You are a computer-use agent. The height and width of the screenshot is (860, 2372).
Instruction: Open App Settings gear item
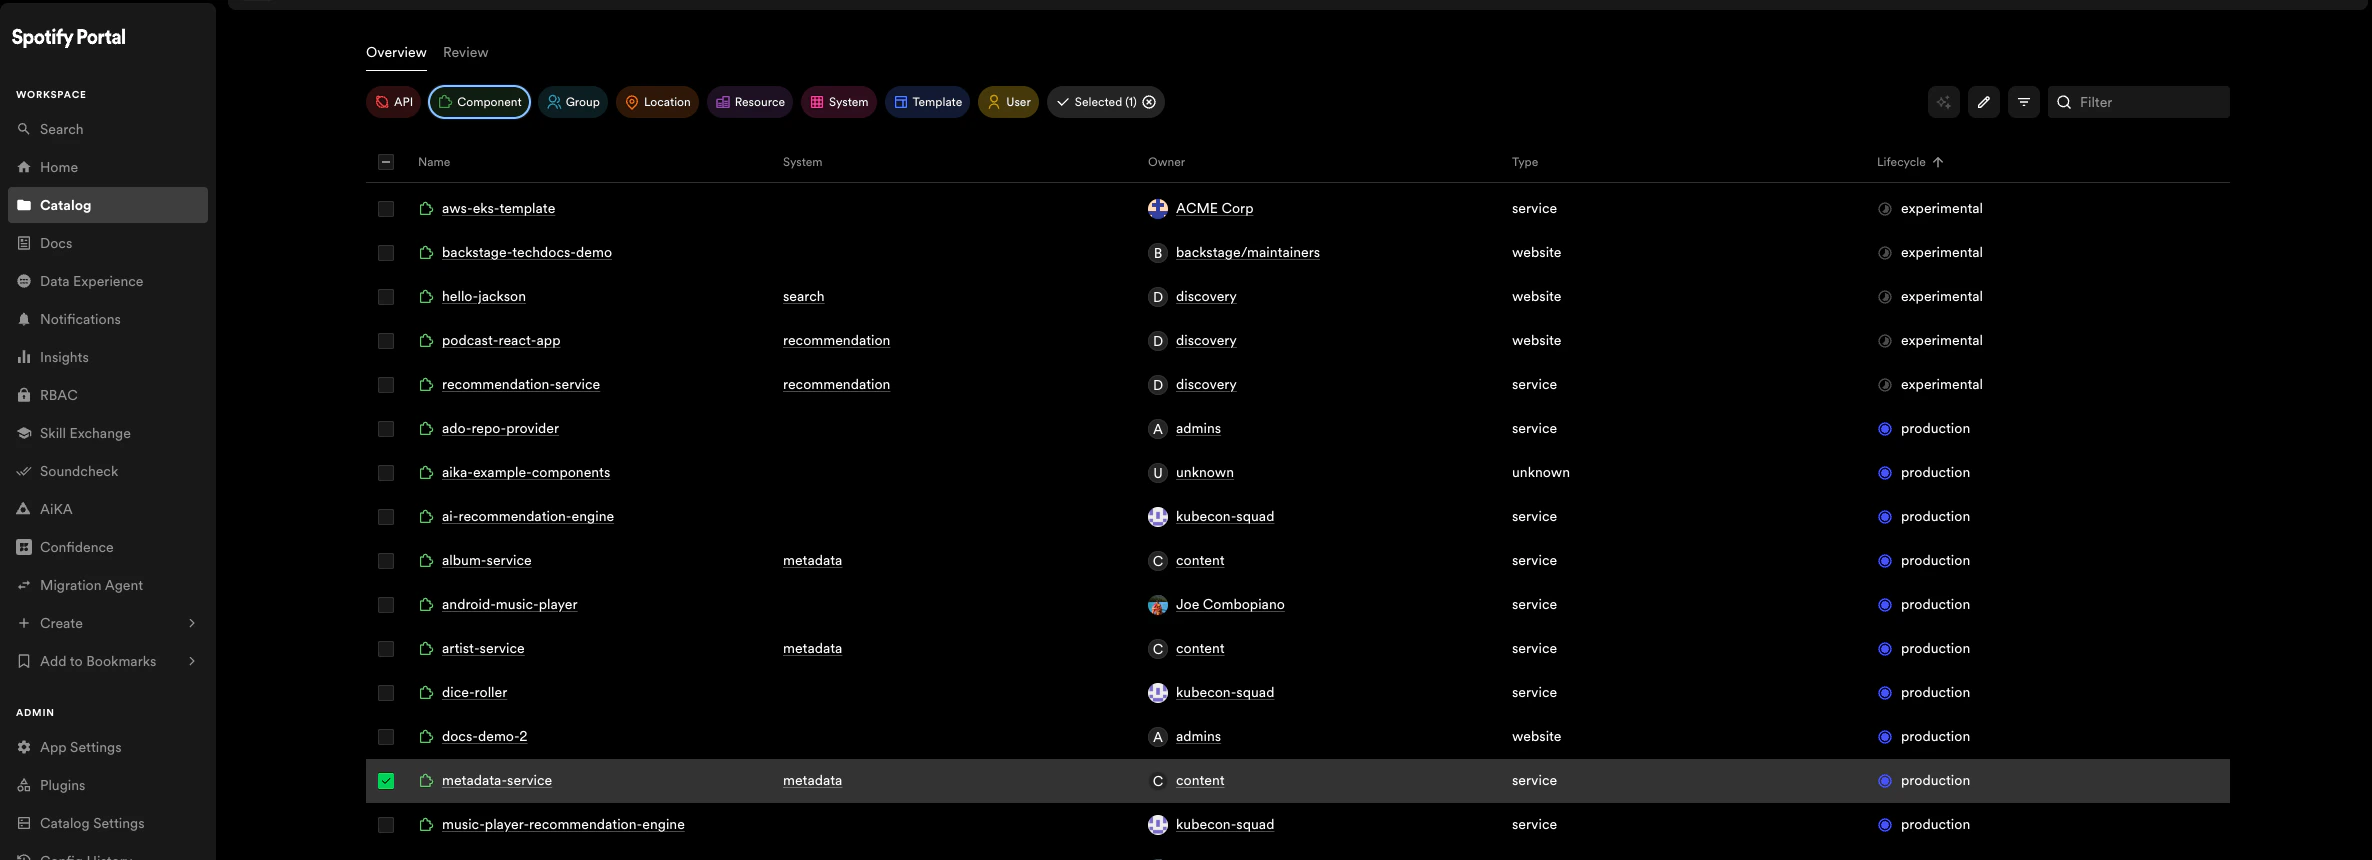[x=108, y=747]
